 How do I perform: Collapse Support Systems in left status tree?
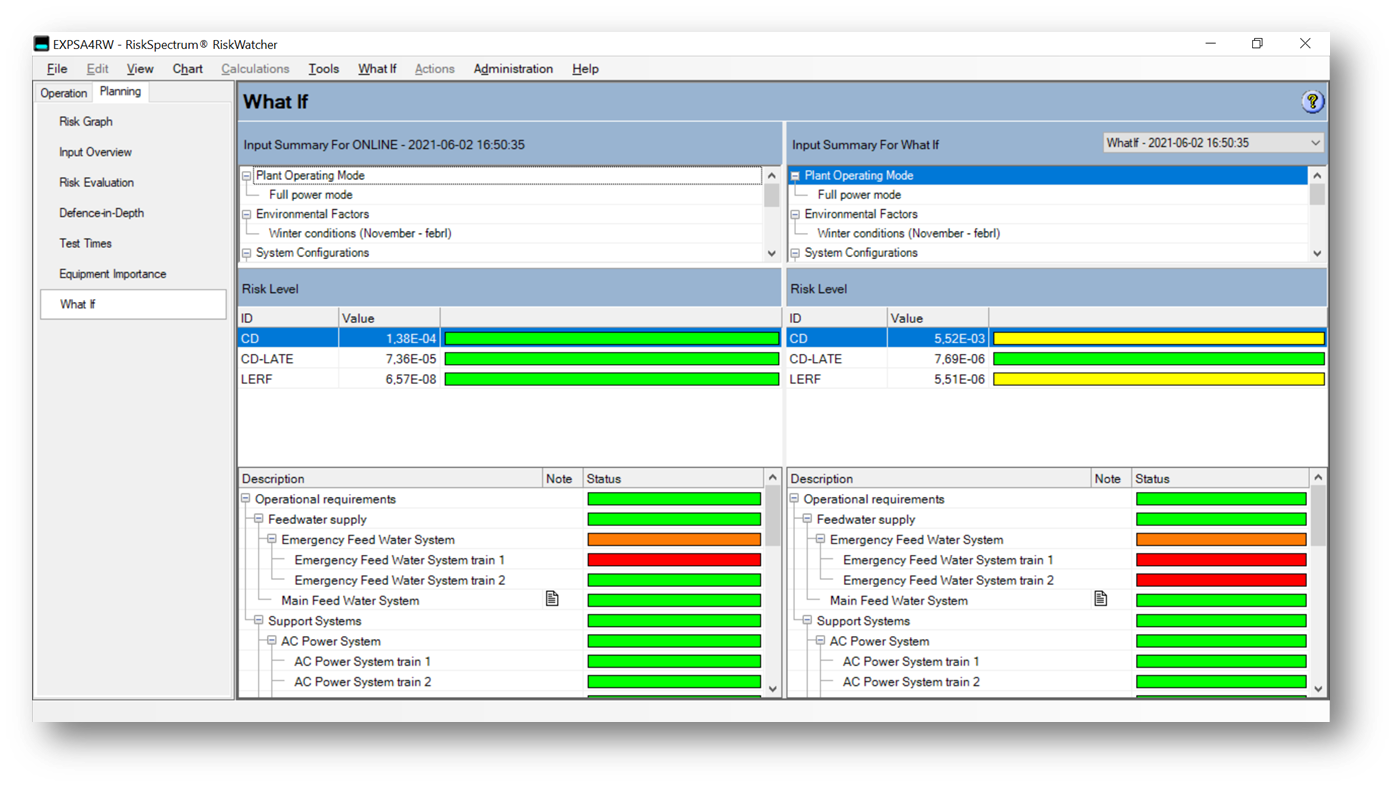tap(259, 621)
